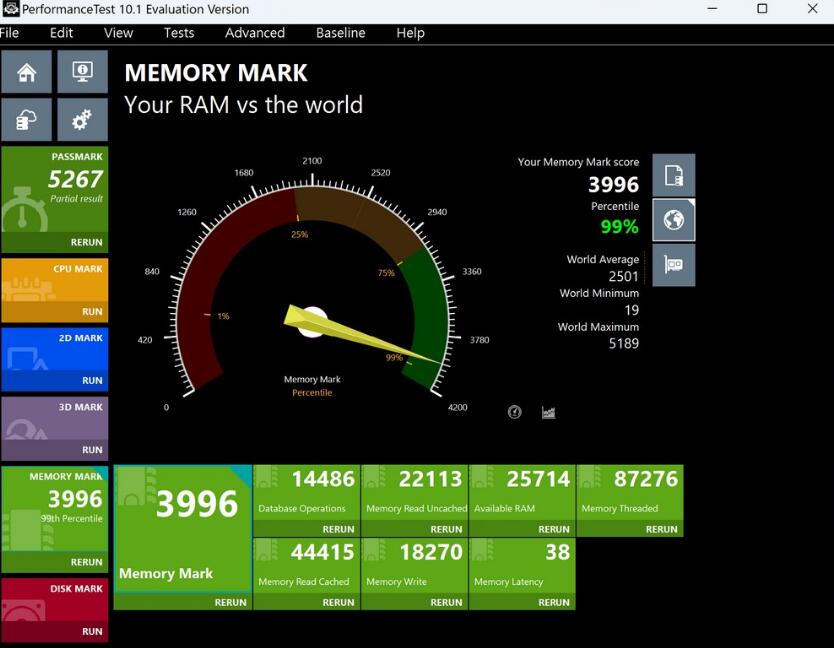834x648 pixels.
Task: Click the large Memory Mark 3996 tile
Action: pos(183,528)
